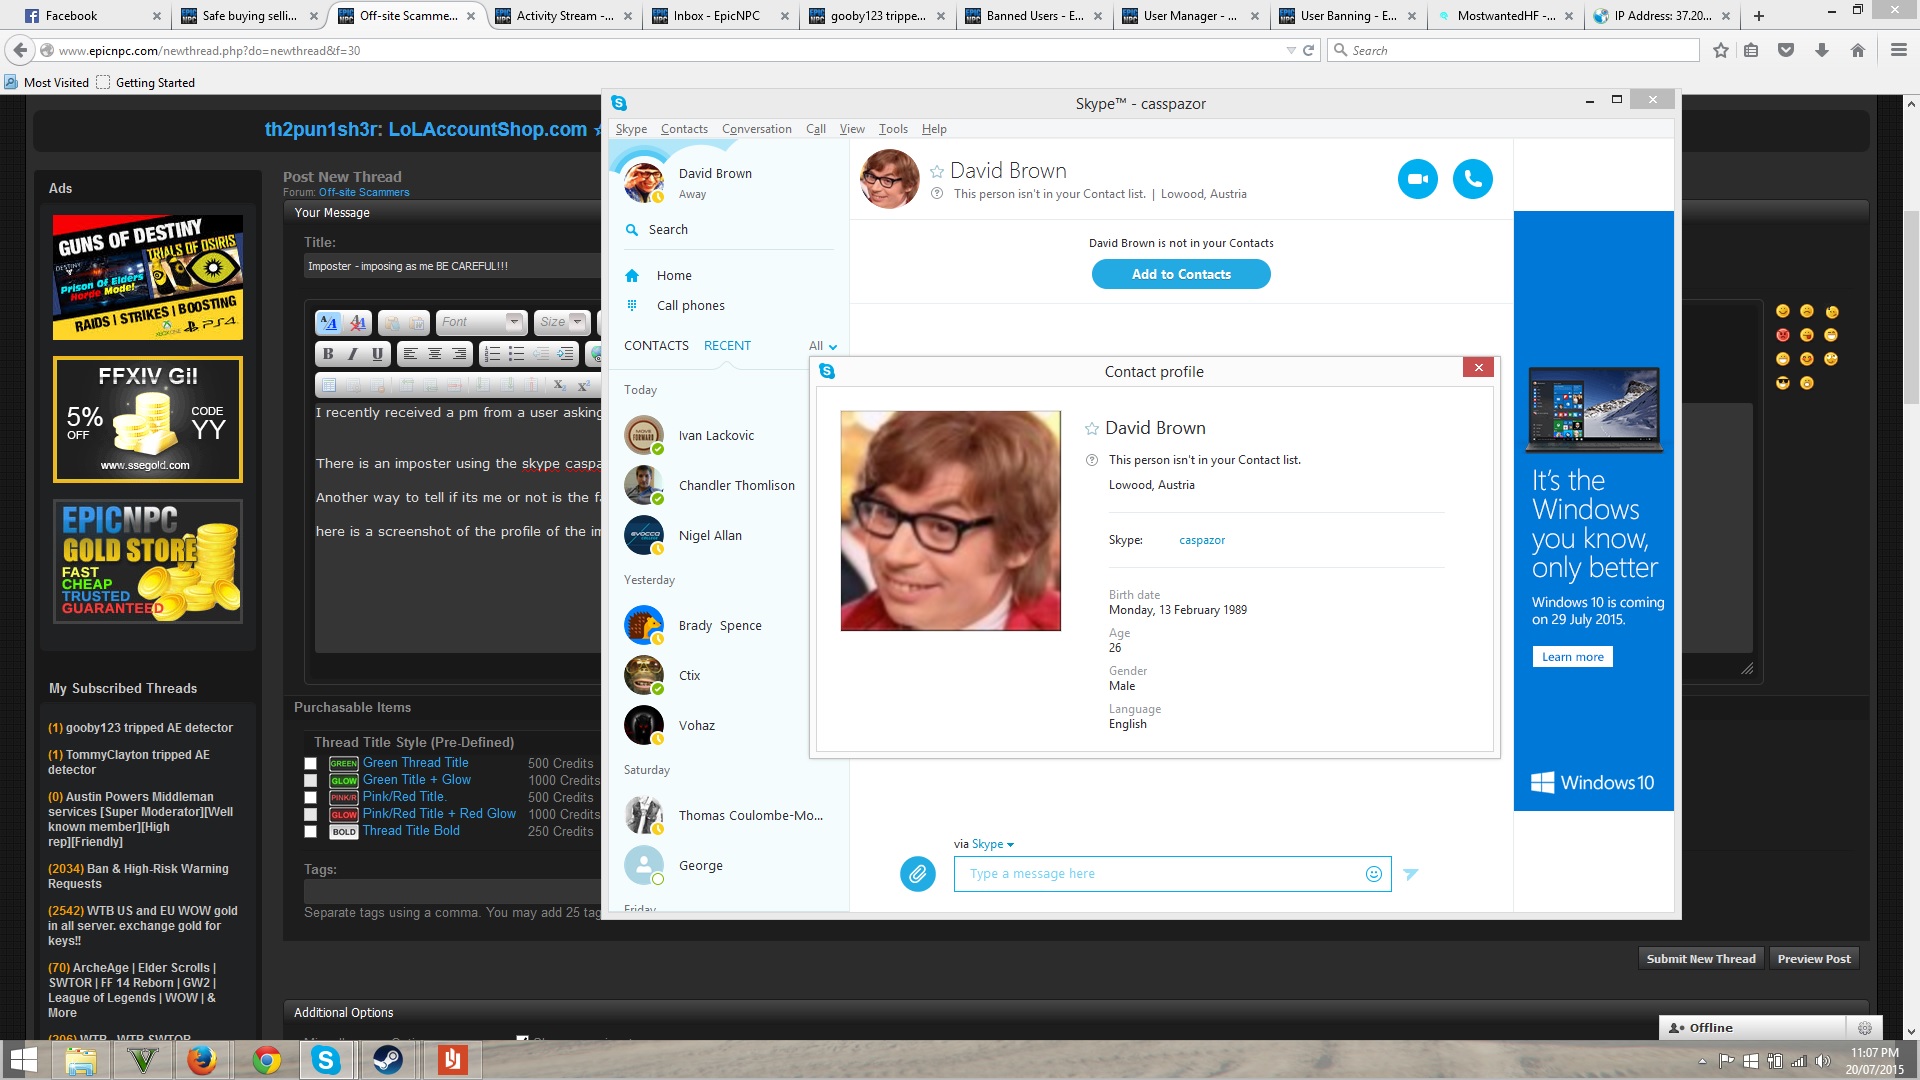Check Pink/Red Title option
This screenshot has height=1080, width=1920.
310,798
